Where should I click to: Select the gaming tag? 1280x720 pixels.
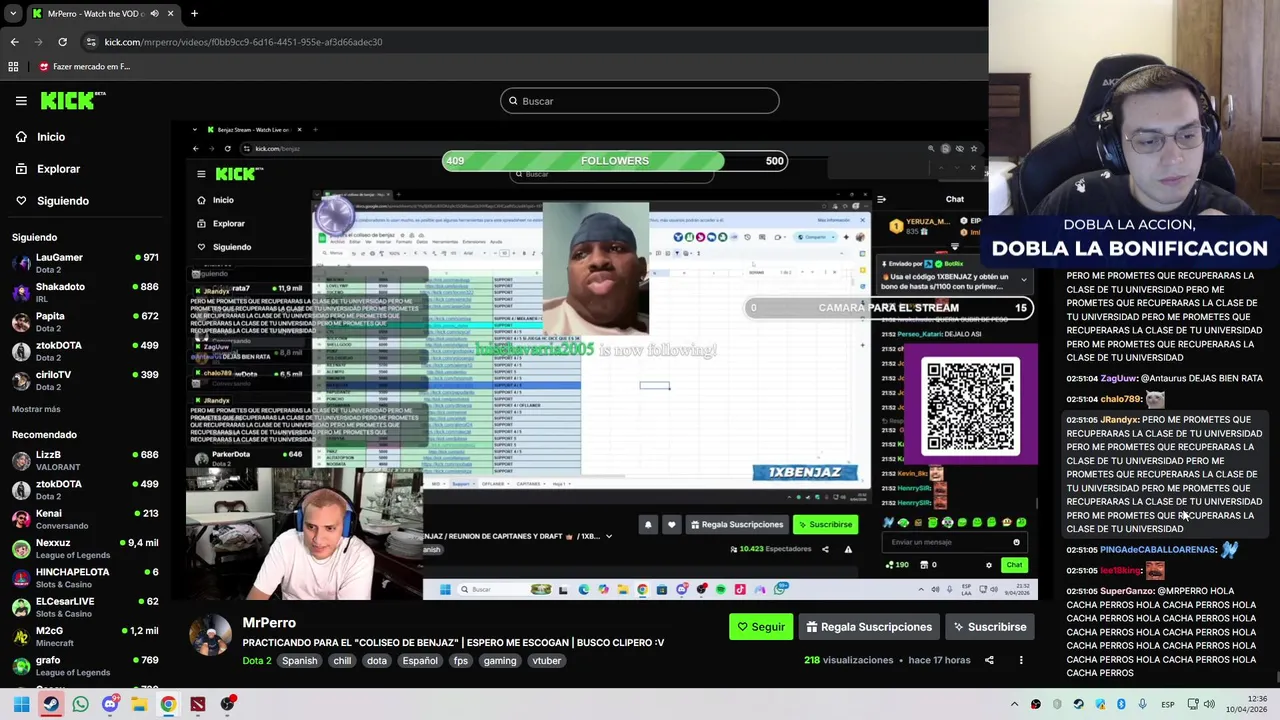tap(500, 661)
